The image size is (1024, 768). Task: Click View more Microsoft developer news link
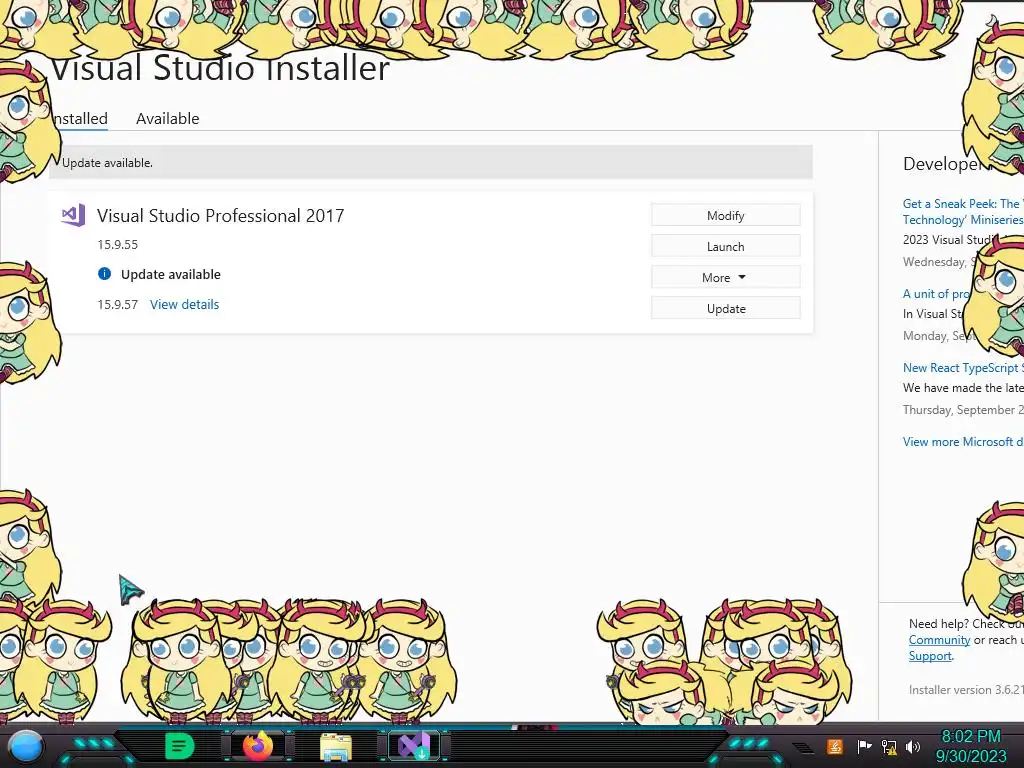(x=963, y=441)
